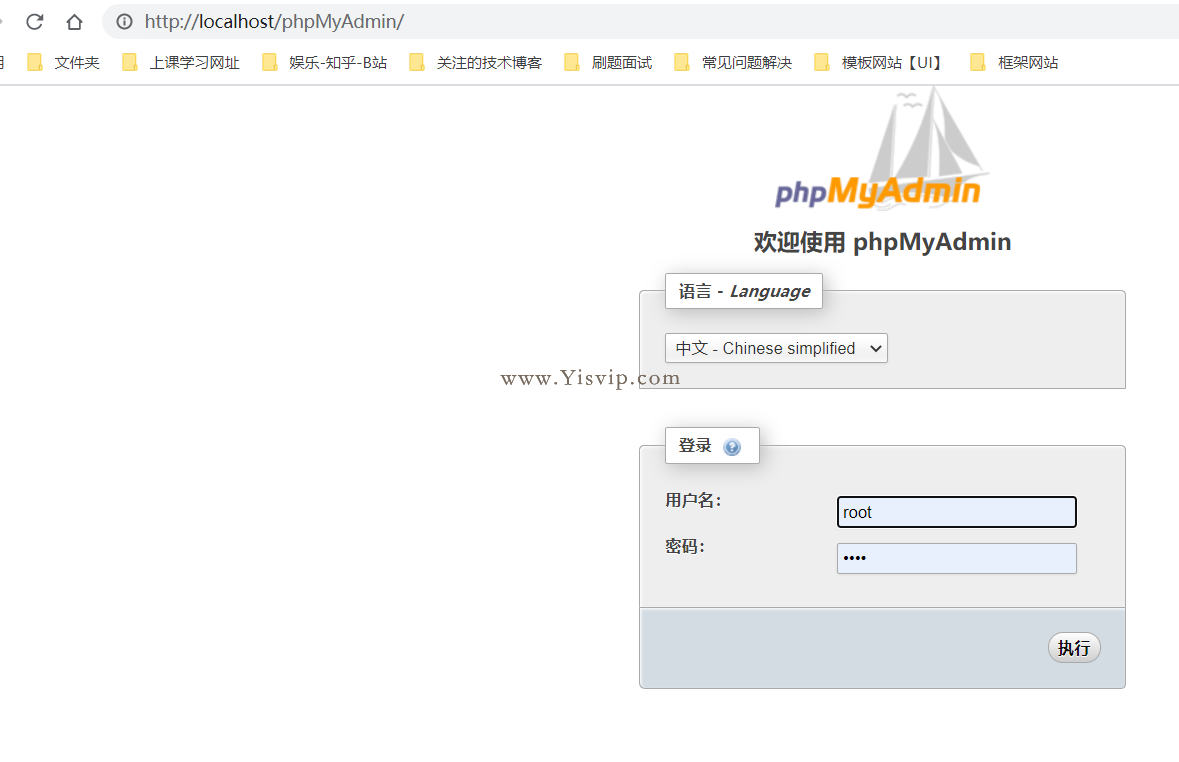Open the 刷题面试 bookmark folder
Image resolution: width=1179 pixels, height=762 pixels.
click(608, 62)
